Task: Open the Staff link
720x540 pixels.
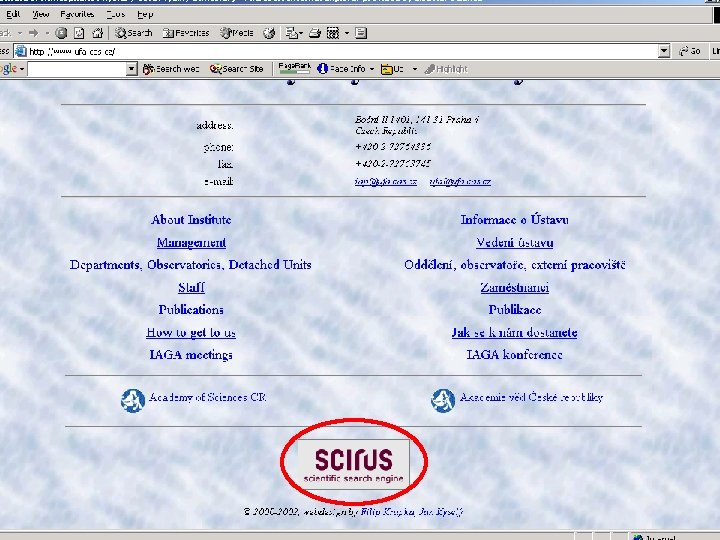Action: tap(191, 287)
